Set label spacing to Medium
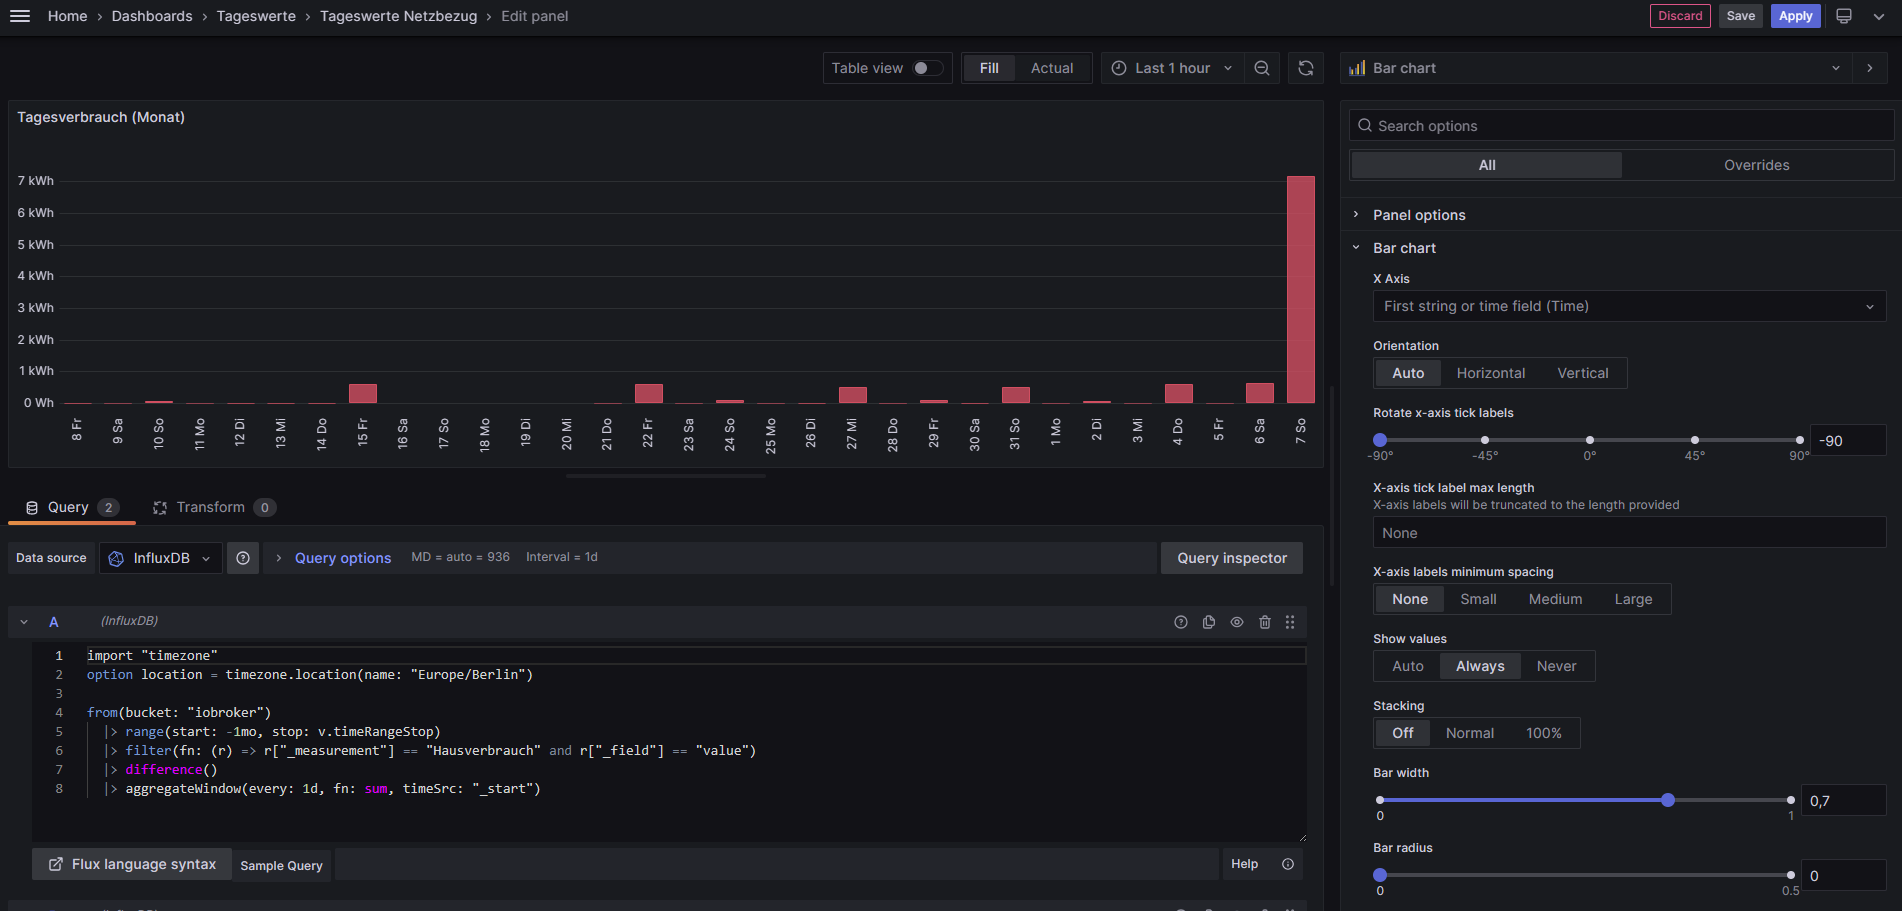 tap(1555, 599)
